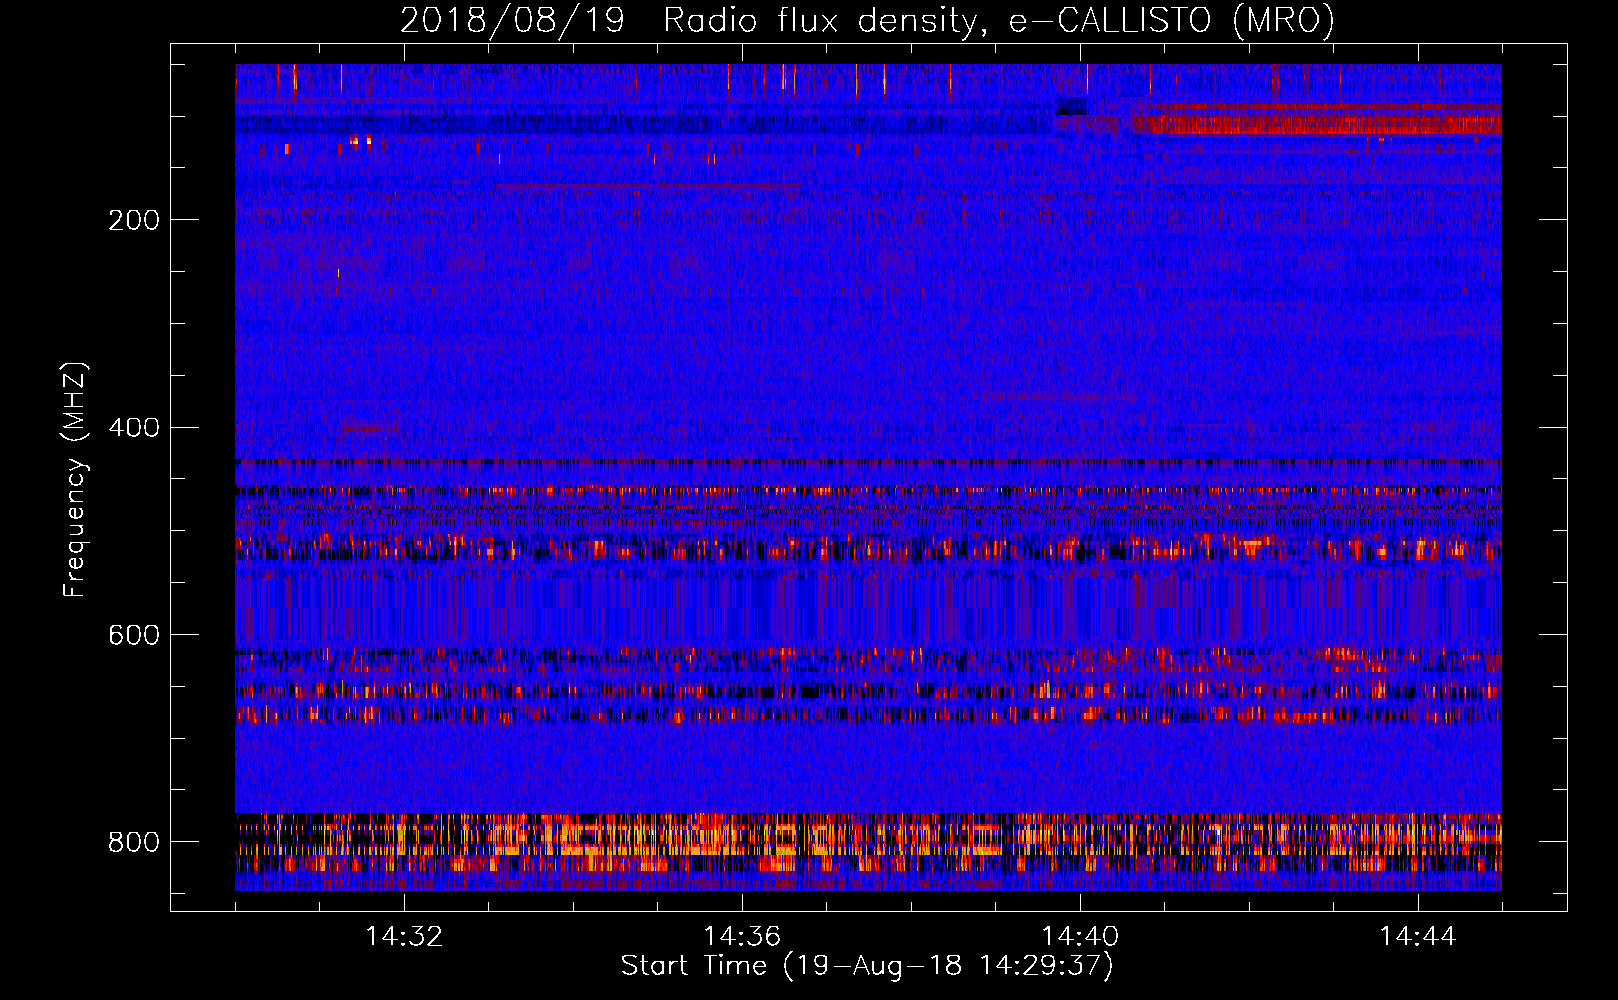Select the 'Frequency (MHZ)' y-axis label

[75, 479]
